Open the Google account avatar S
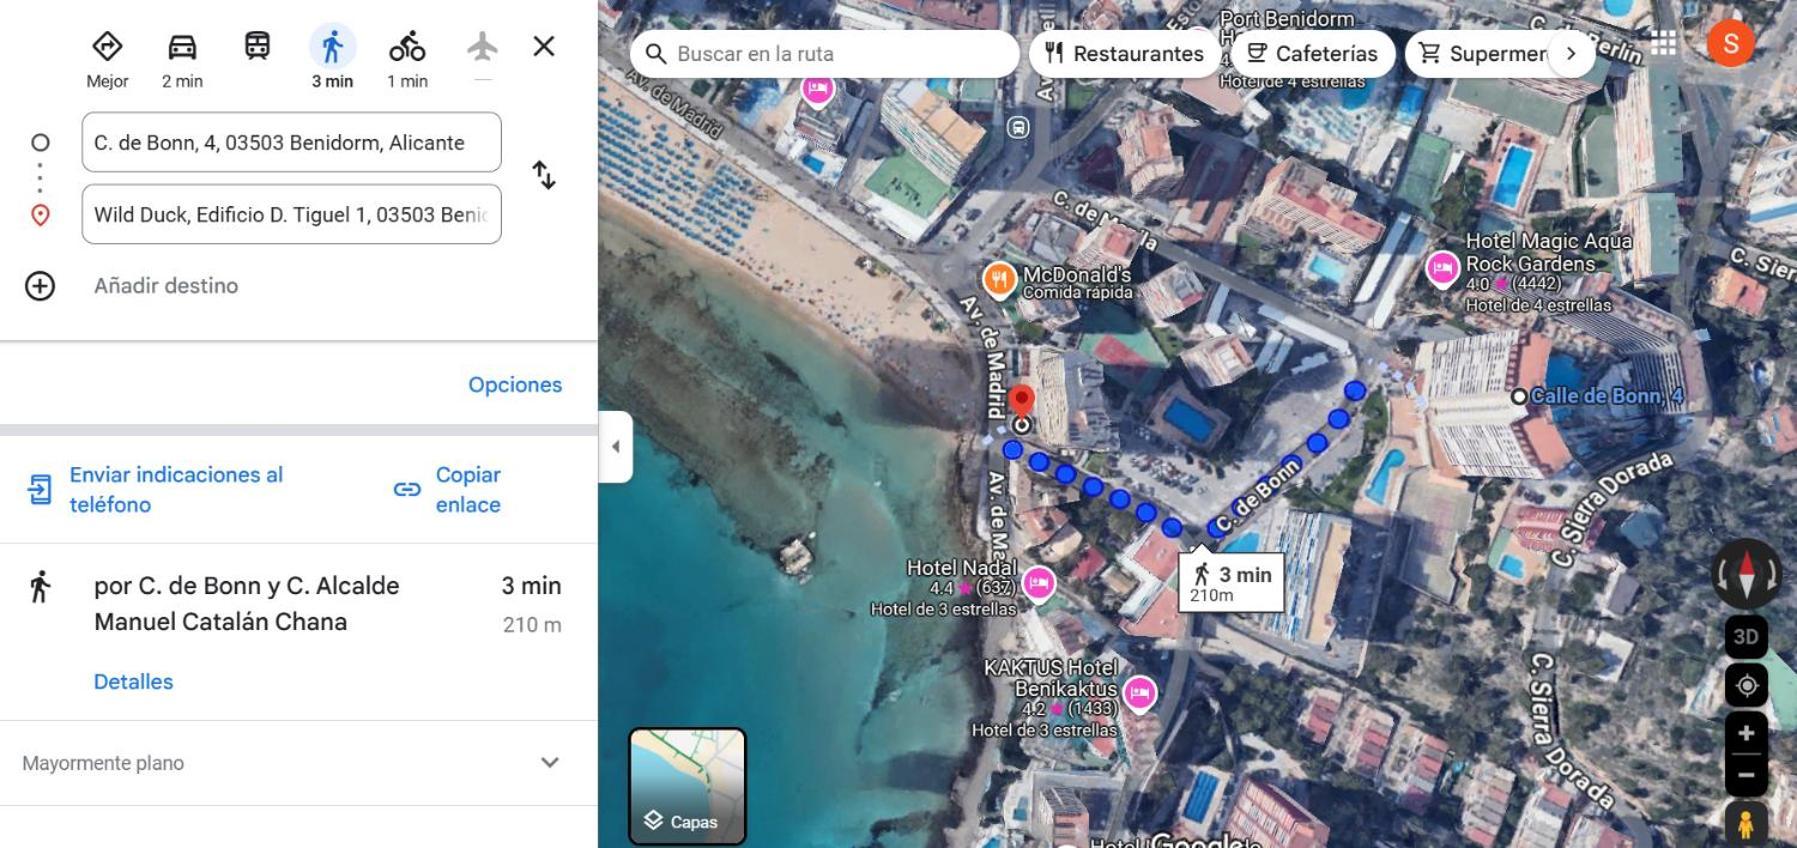The width and height of the screenshot is (1797, 848). [1731, 43]
